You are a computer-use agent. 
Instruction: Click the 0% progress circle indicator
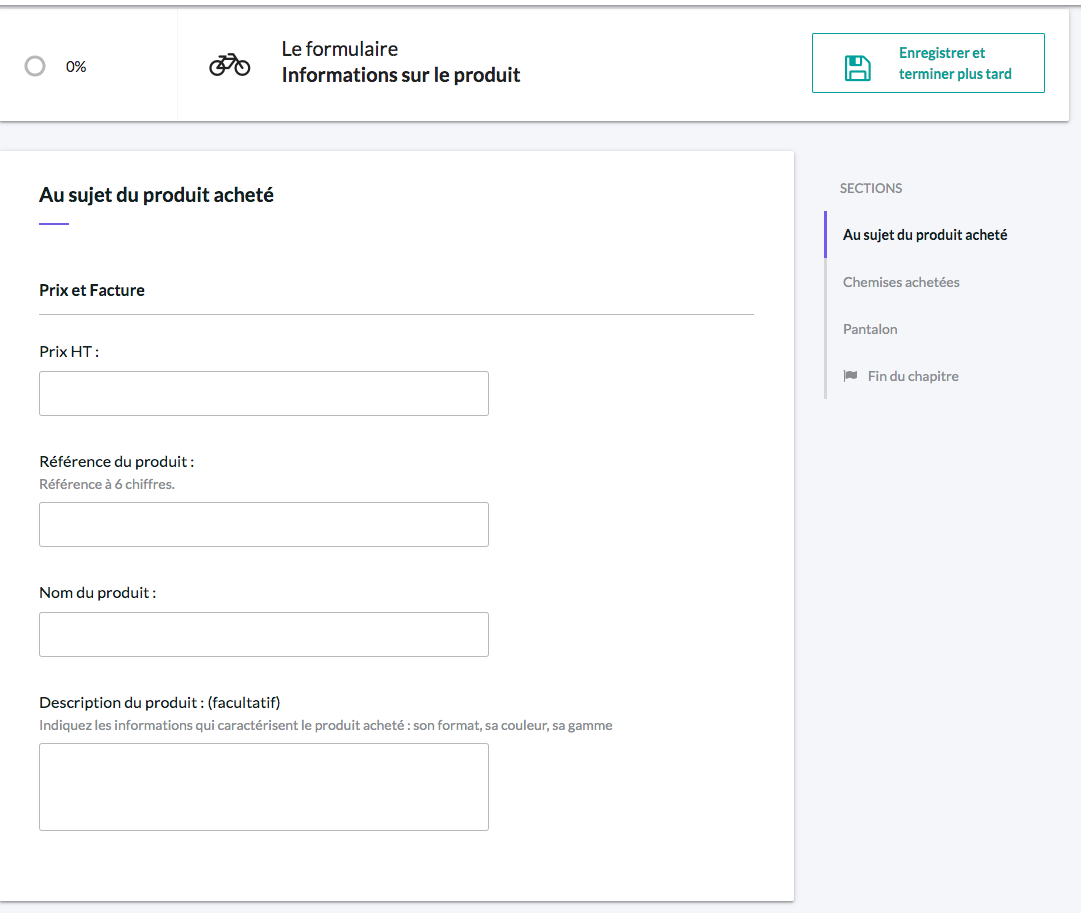35,66
